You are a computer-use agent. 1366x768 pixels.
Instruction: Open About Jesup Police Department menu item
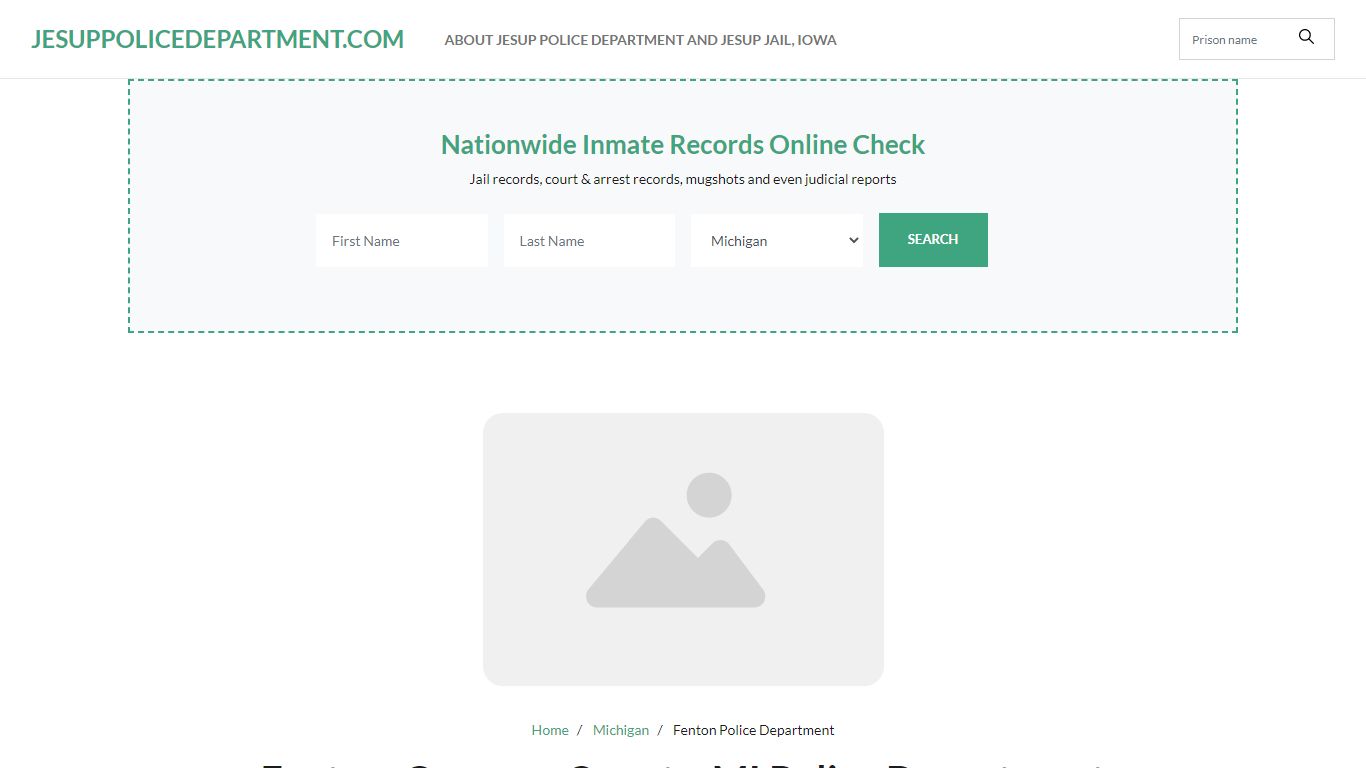[x=640, y=40]
